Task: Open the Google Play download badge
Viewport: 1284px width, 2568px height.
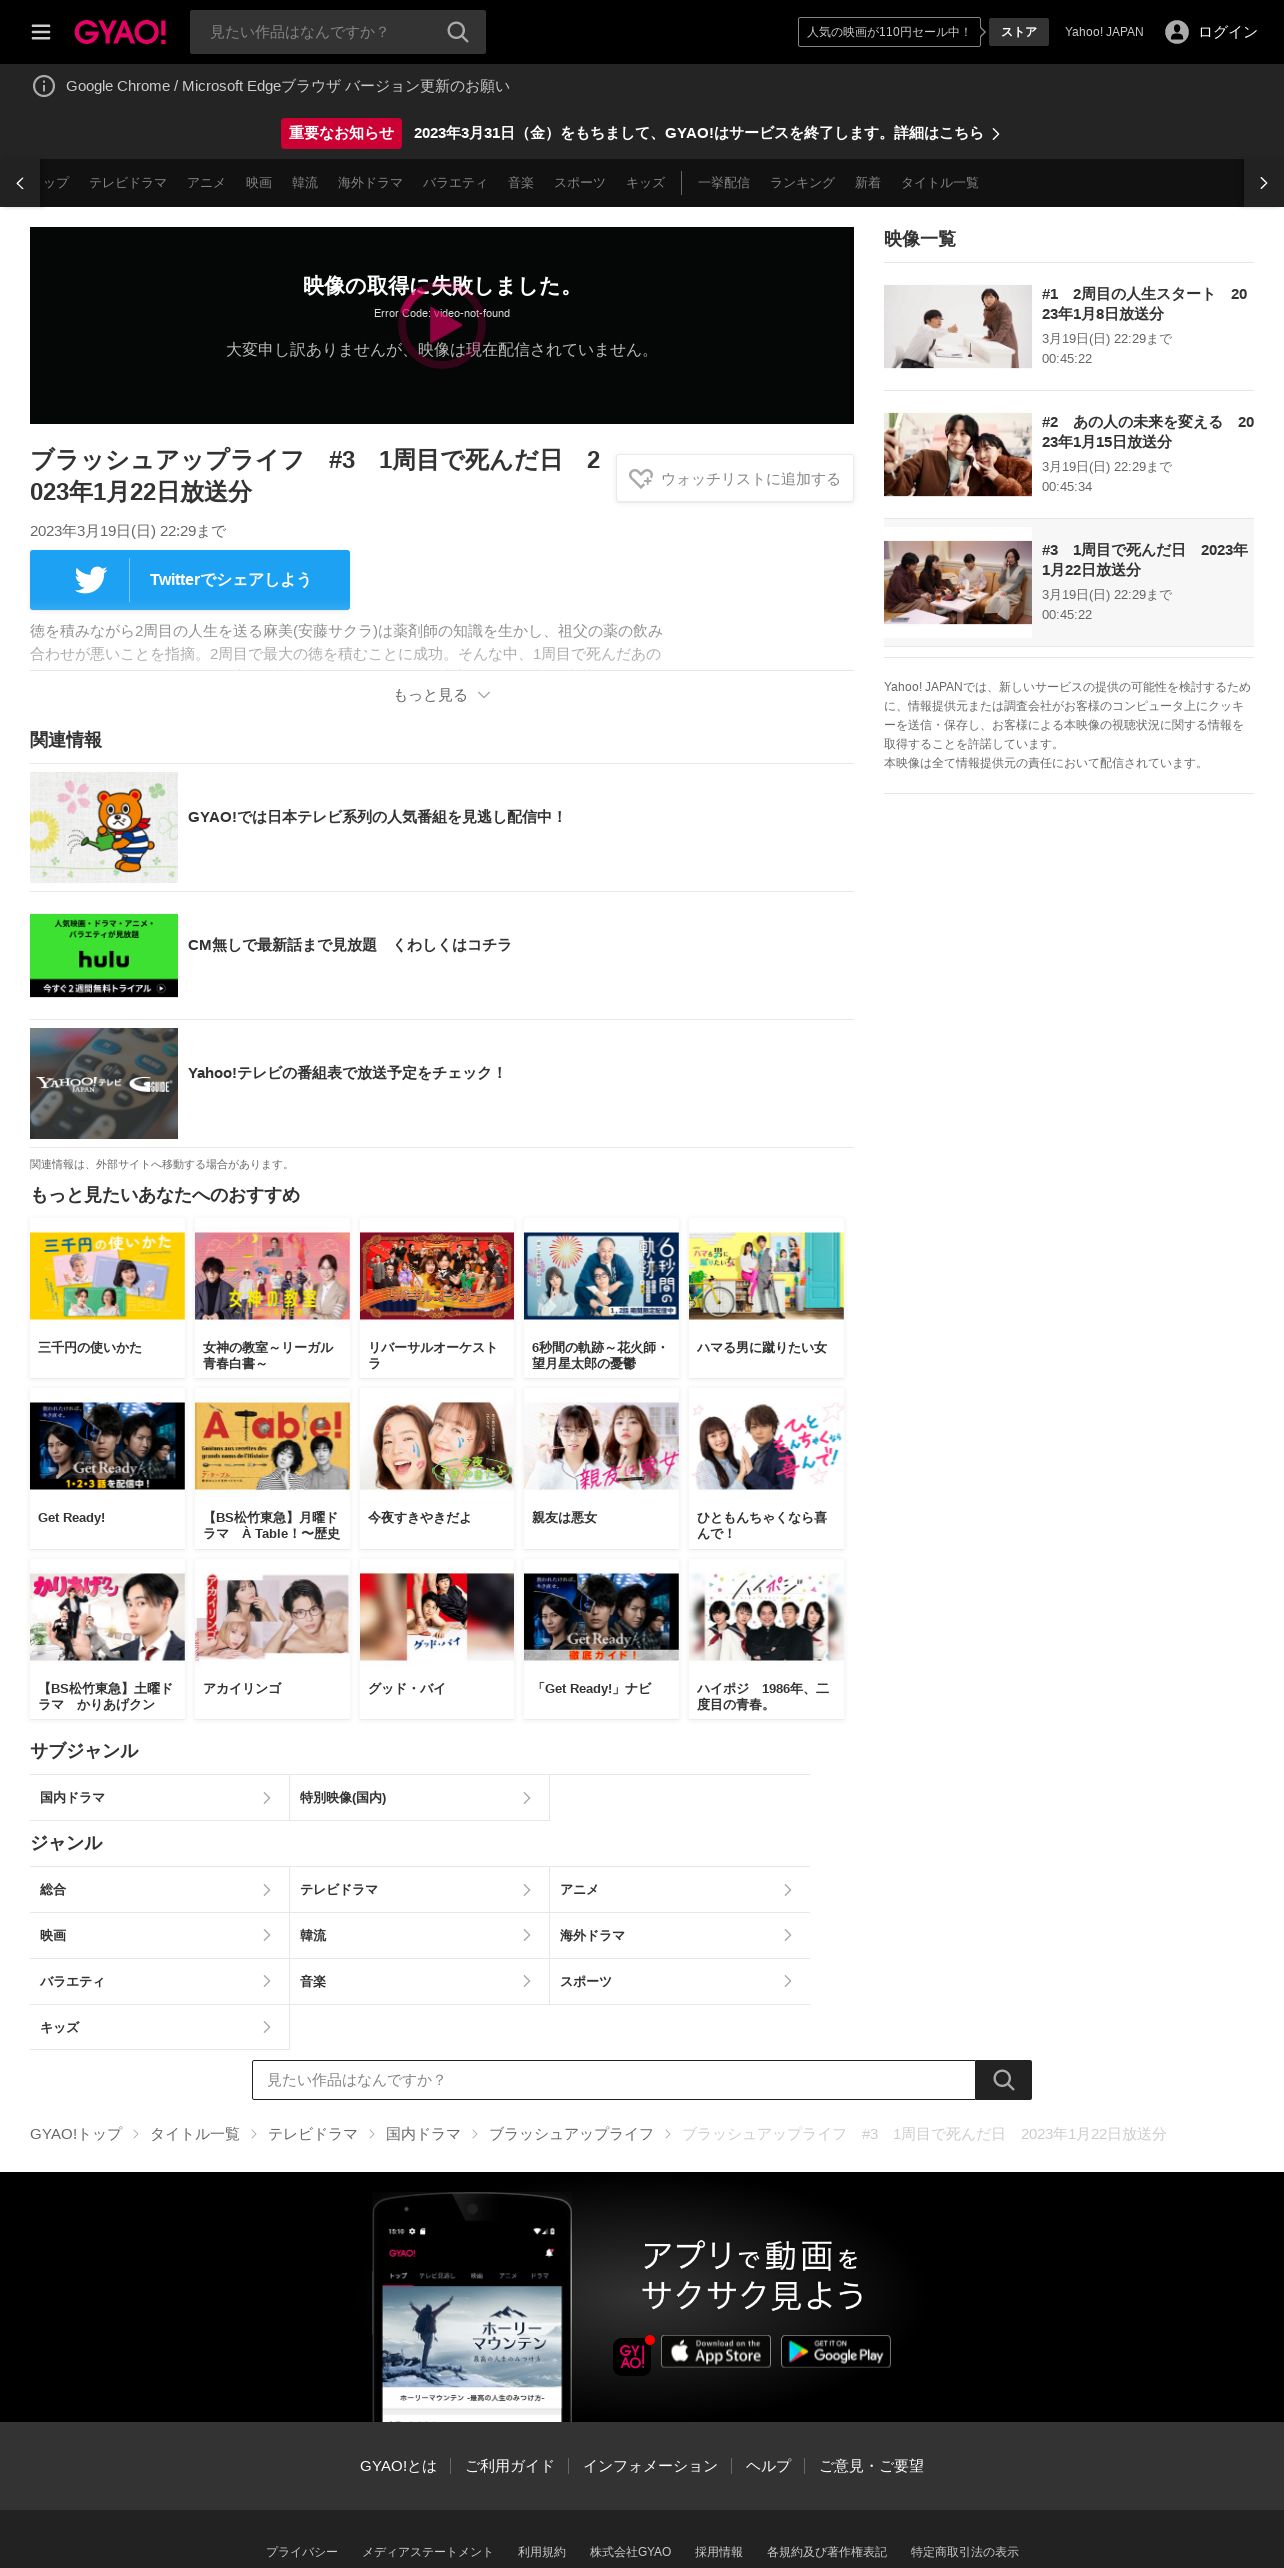Action: [836, 2352]
